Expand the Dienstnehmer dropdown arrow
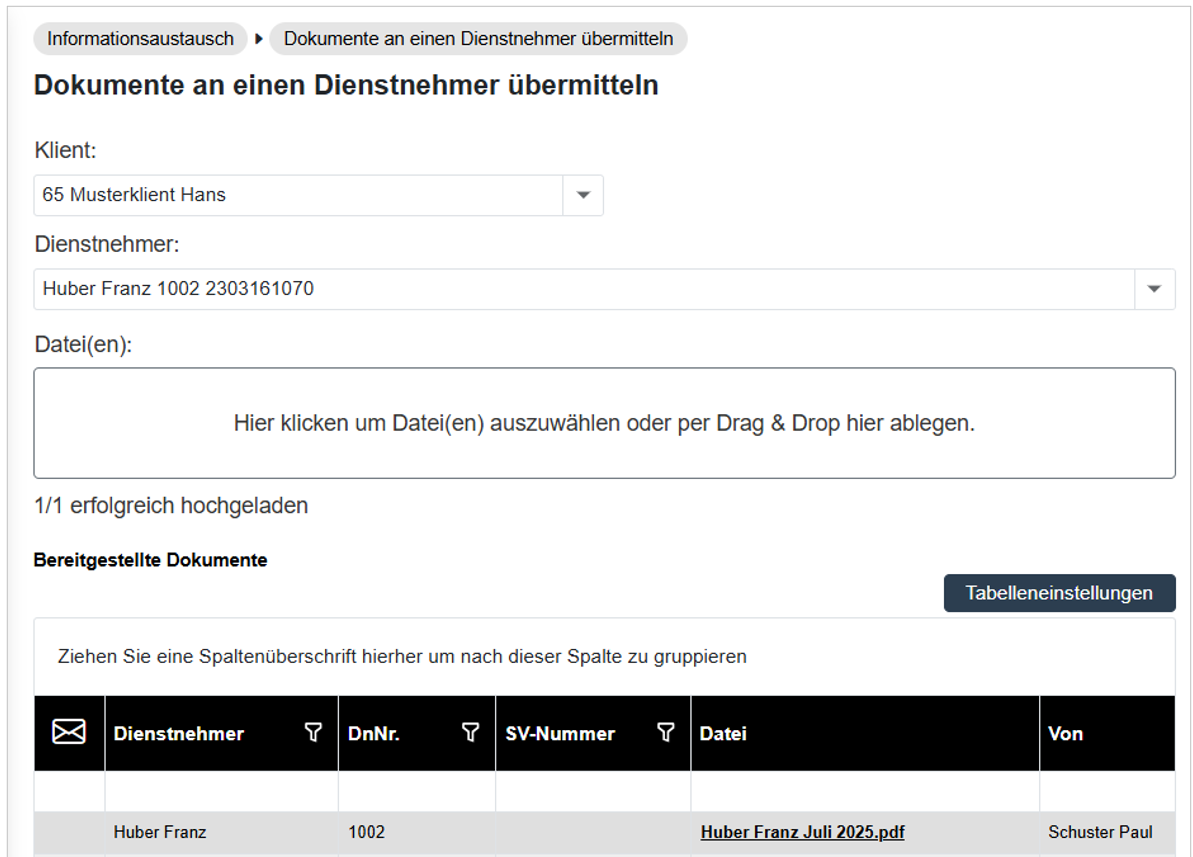The width and height of the screenshot is (1193, 857). coord(1154,289)
